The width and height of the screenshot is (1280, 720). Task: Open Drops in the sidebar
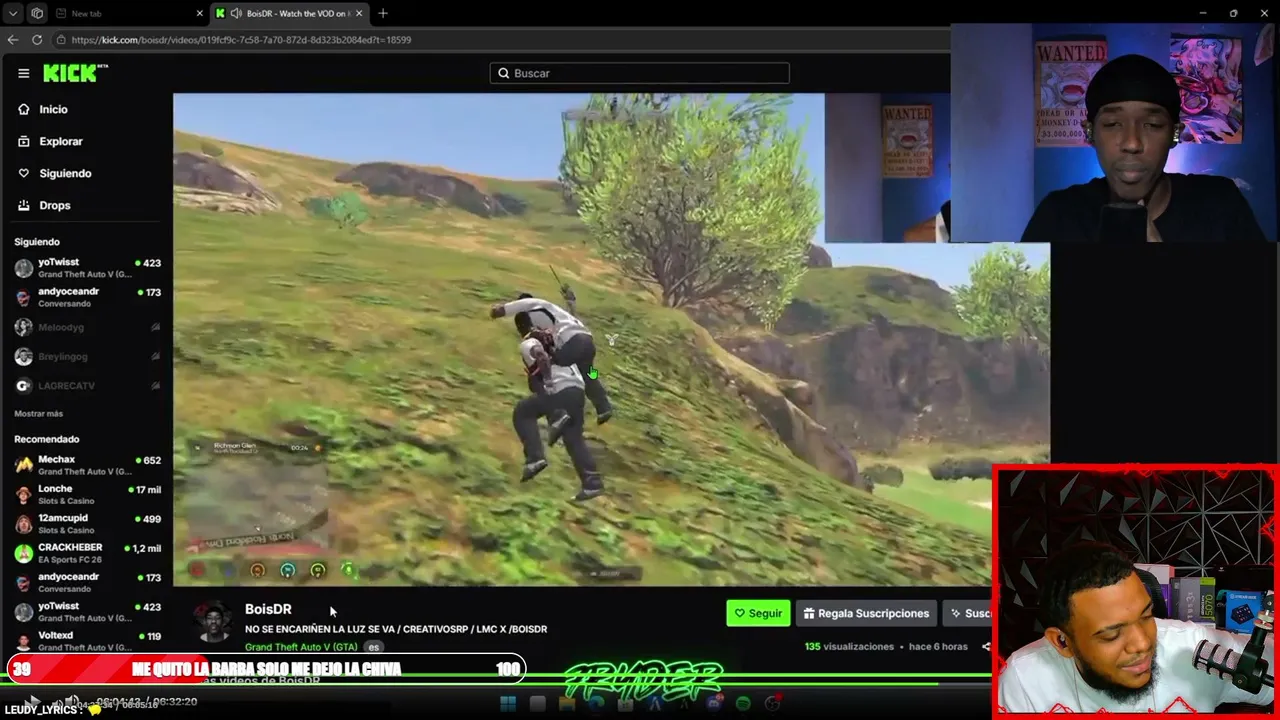click(55, 205)
